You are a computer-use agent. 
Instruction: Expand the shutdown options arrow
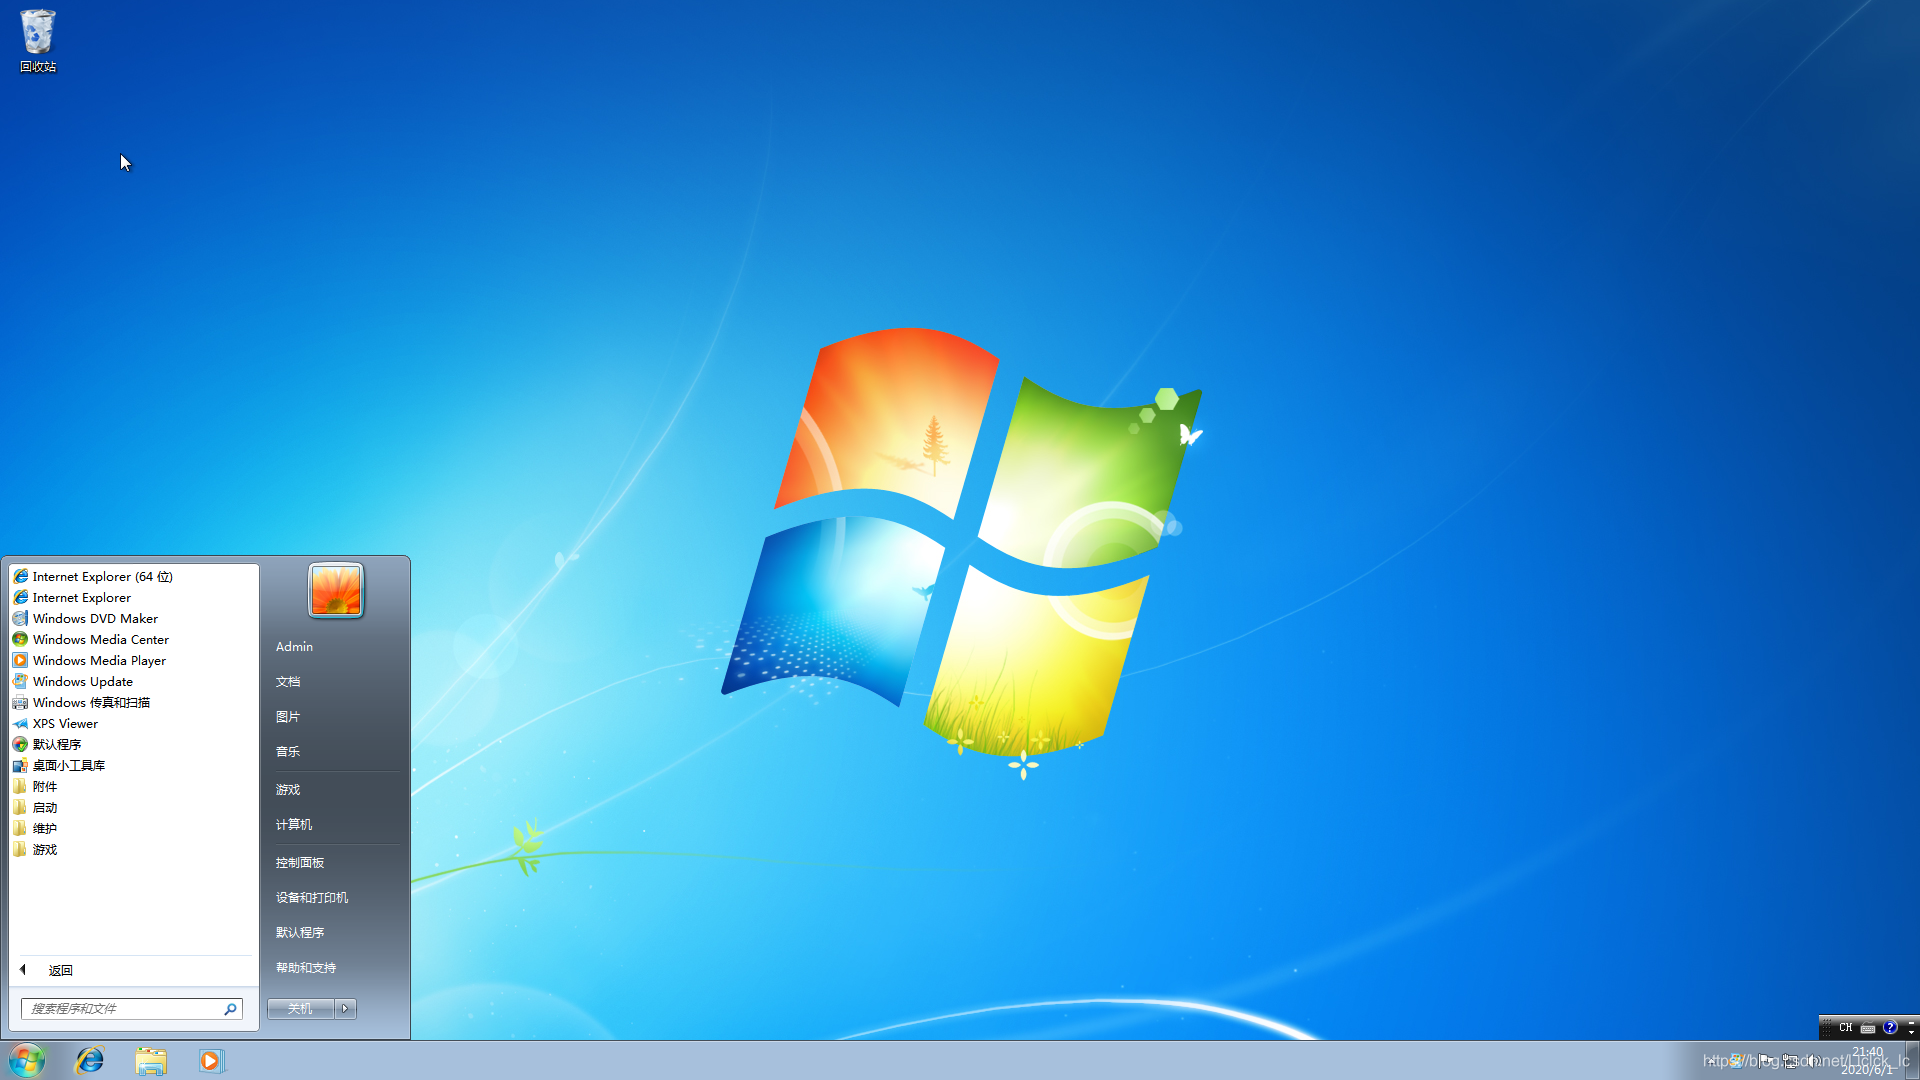pos(345,1008)
